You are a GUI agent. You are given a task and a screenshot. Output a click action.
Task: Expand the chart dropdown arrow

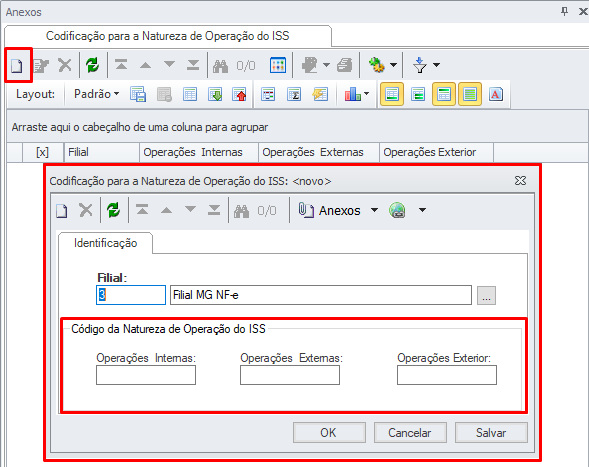367,94
